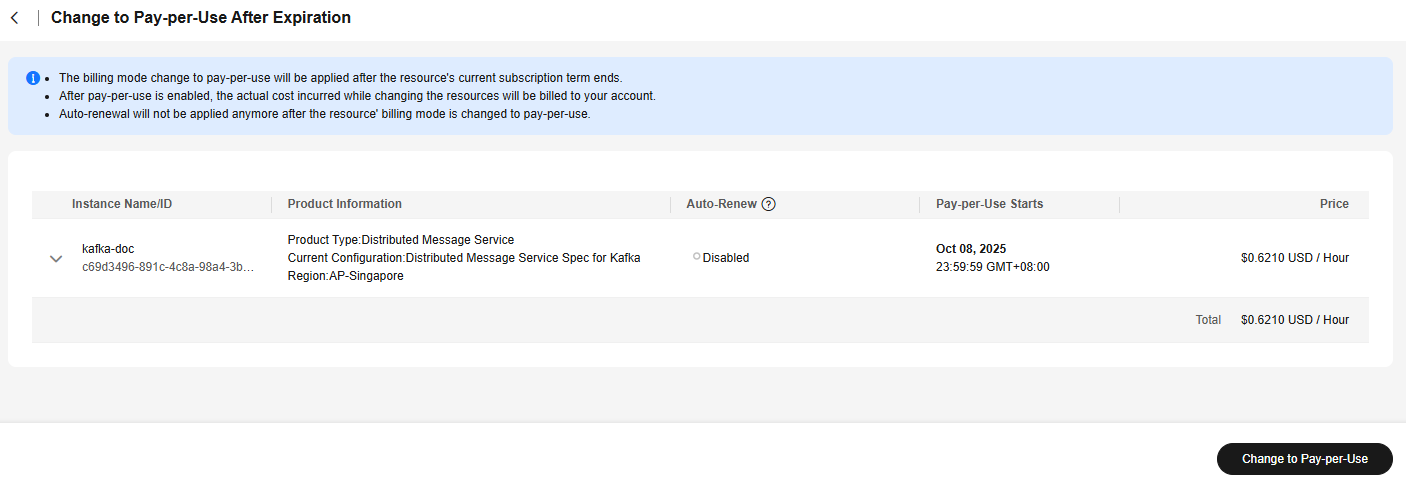Click the Instance Name/ID column header
Viewport: 1406px width, 484px height.
[x=122, y=204]
